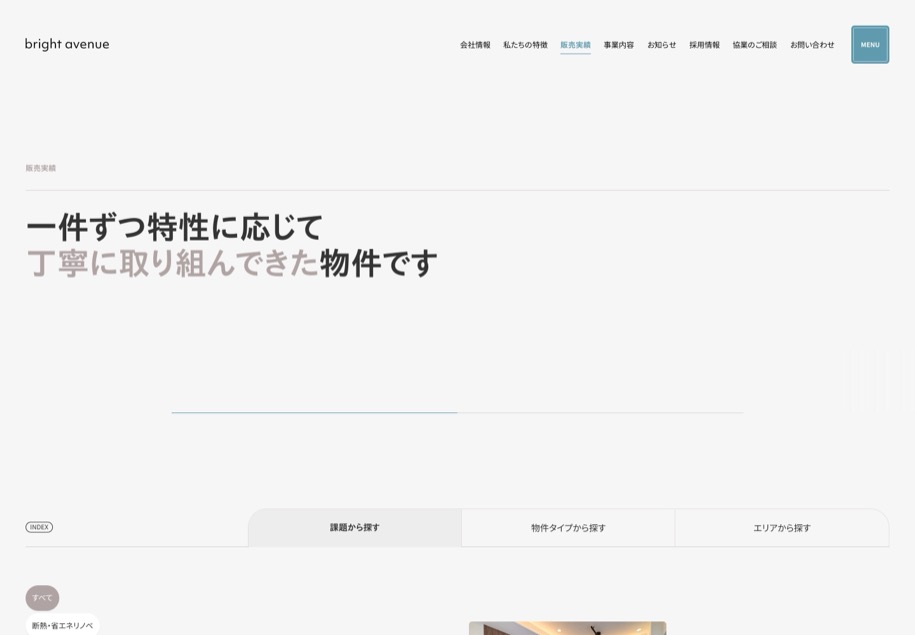Click the horizontal progress bar
Screen dimensions: 915x635
(x=458, y=413)
